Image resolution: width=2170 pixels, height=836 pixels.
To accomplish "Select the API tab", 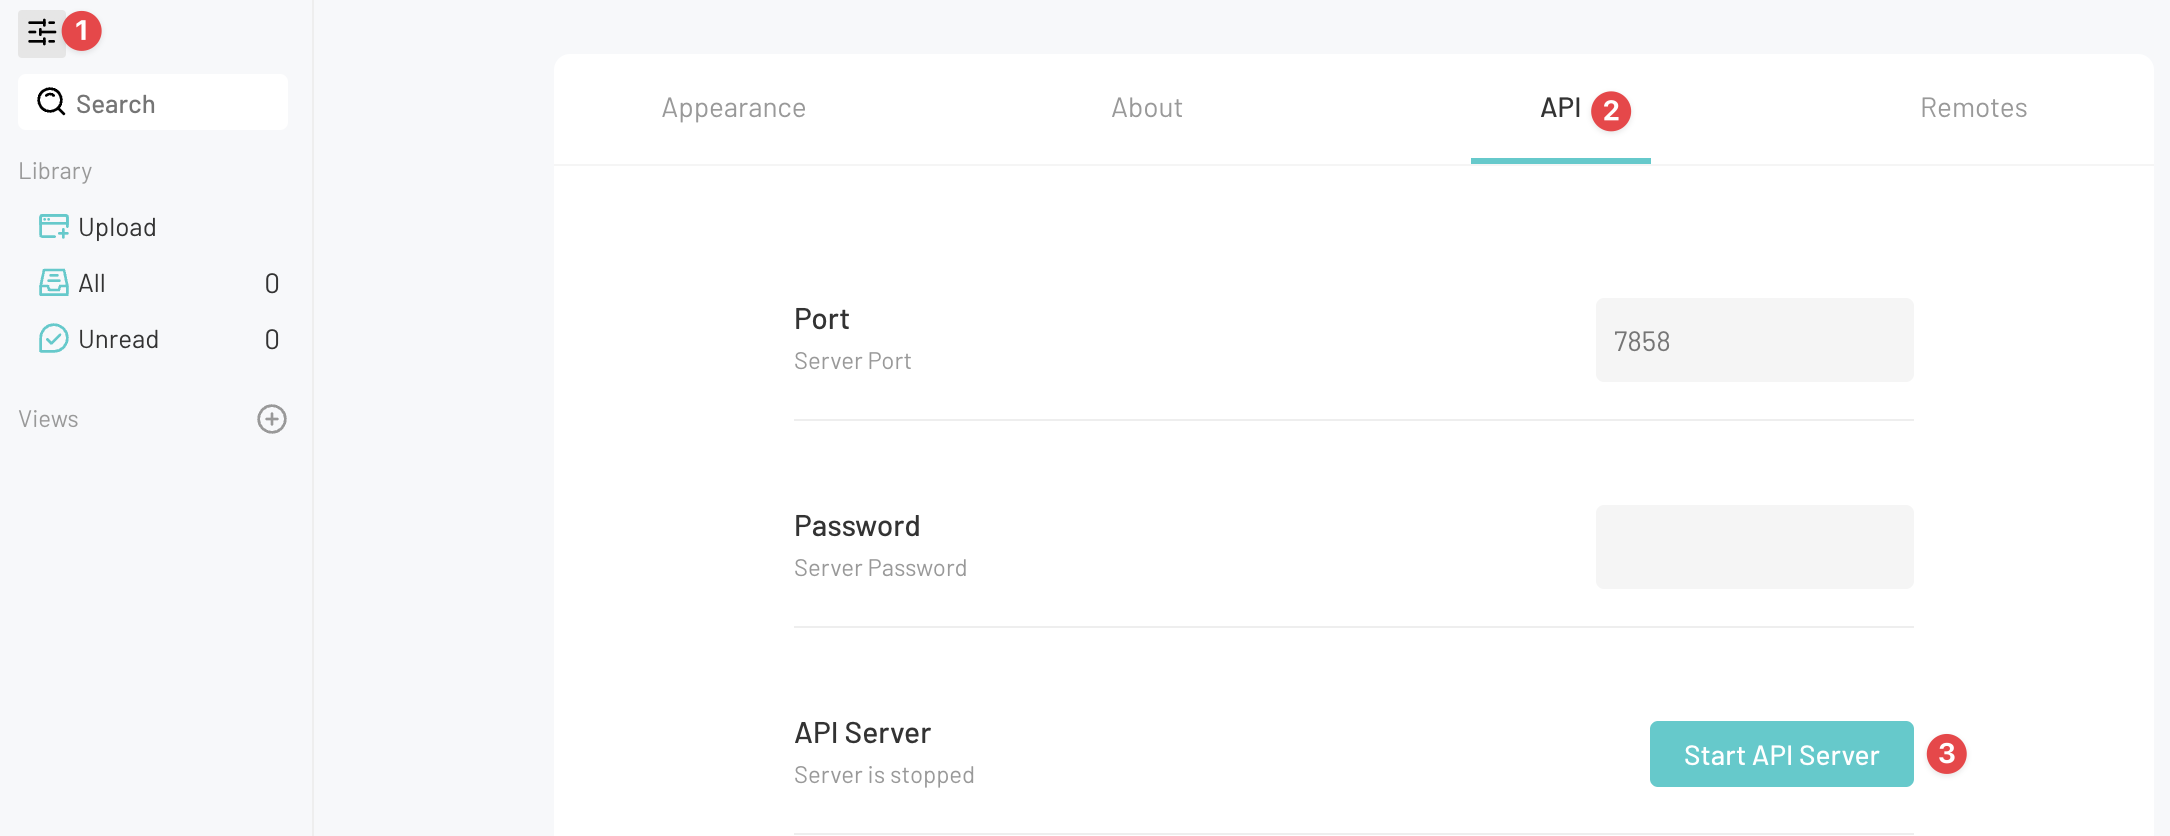I will 1559,108.
